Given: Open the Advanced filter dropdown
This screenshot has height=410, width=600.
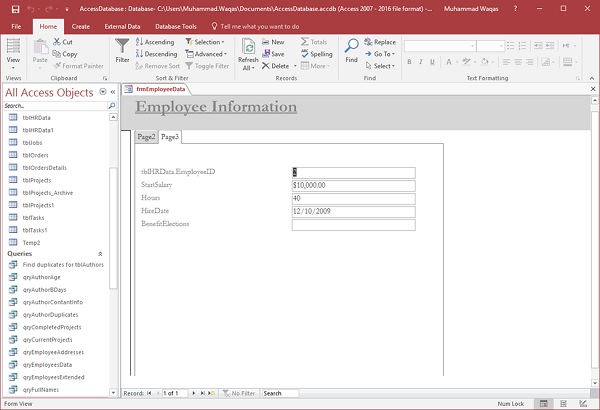Looking at the screenshot, I should coord(209,54).
